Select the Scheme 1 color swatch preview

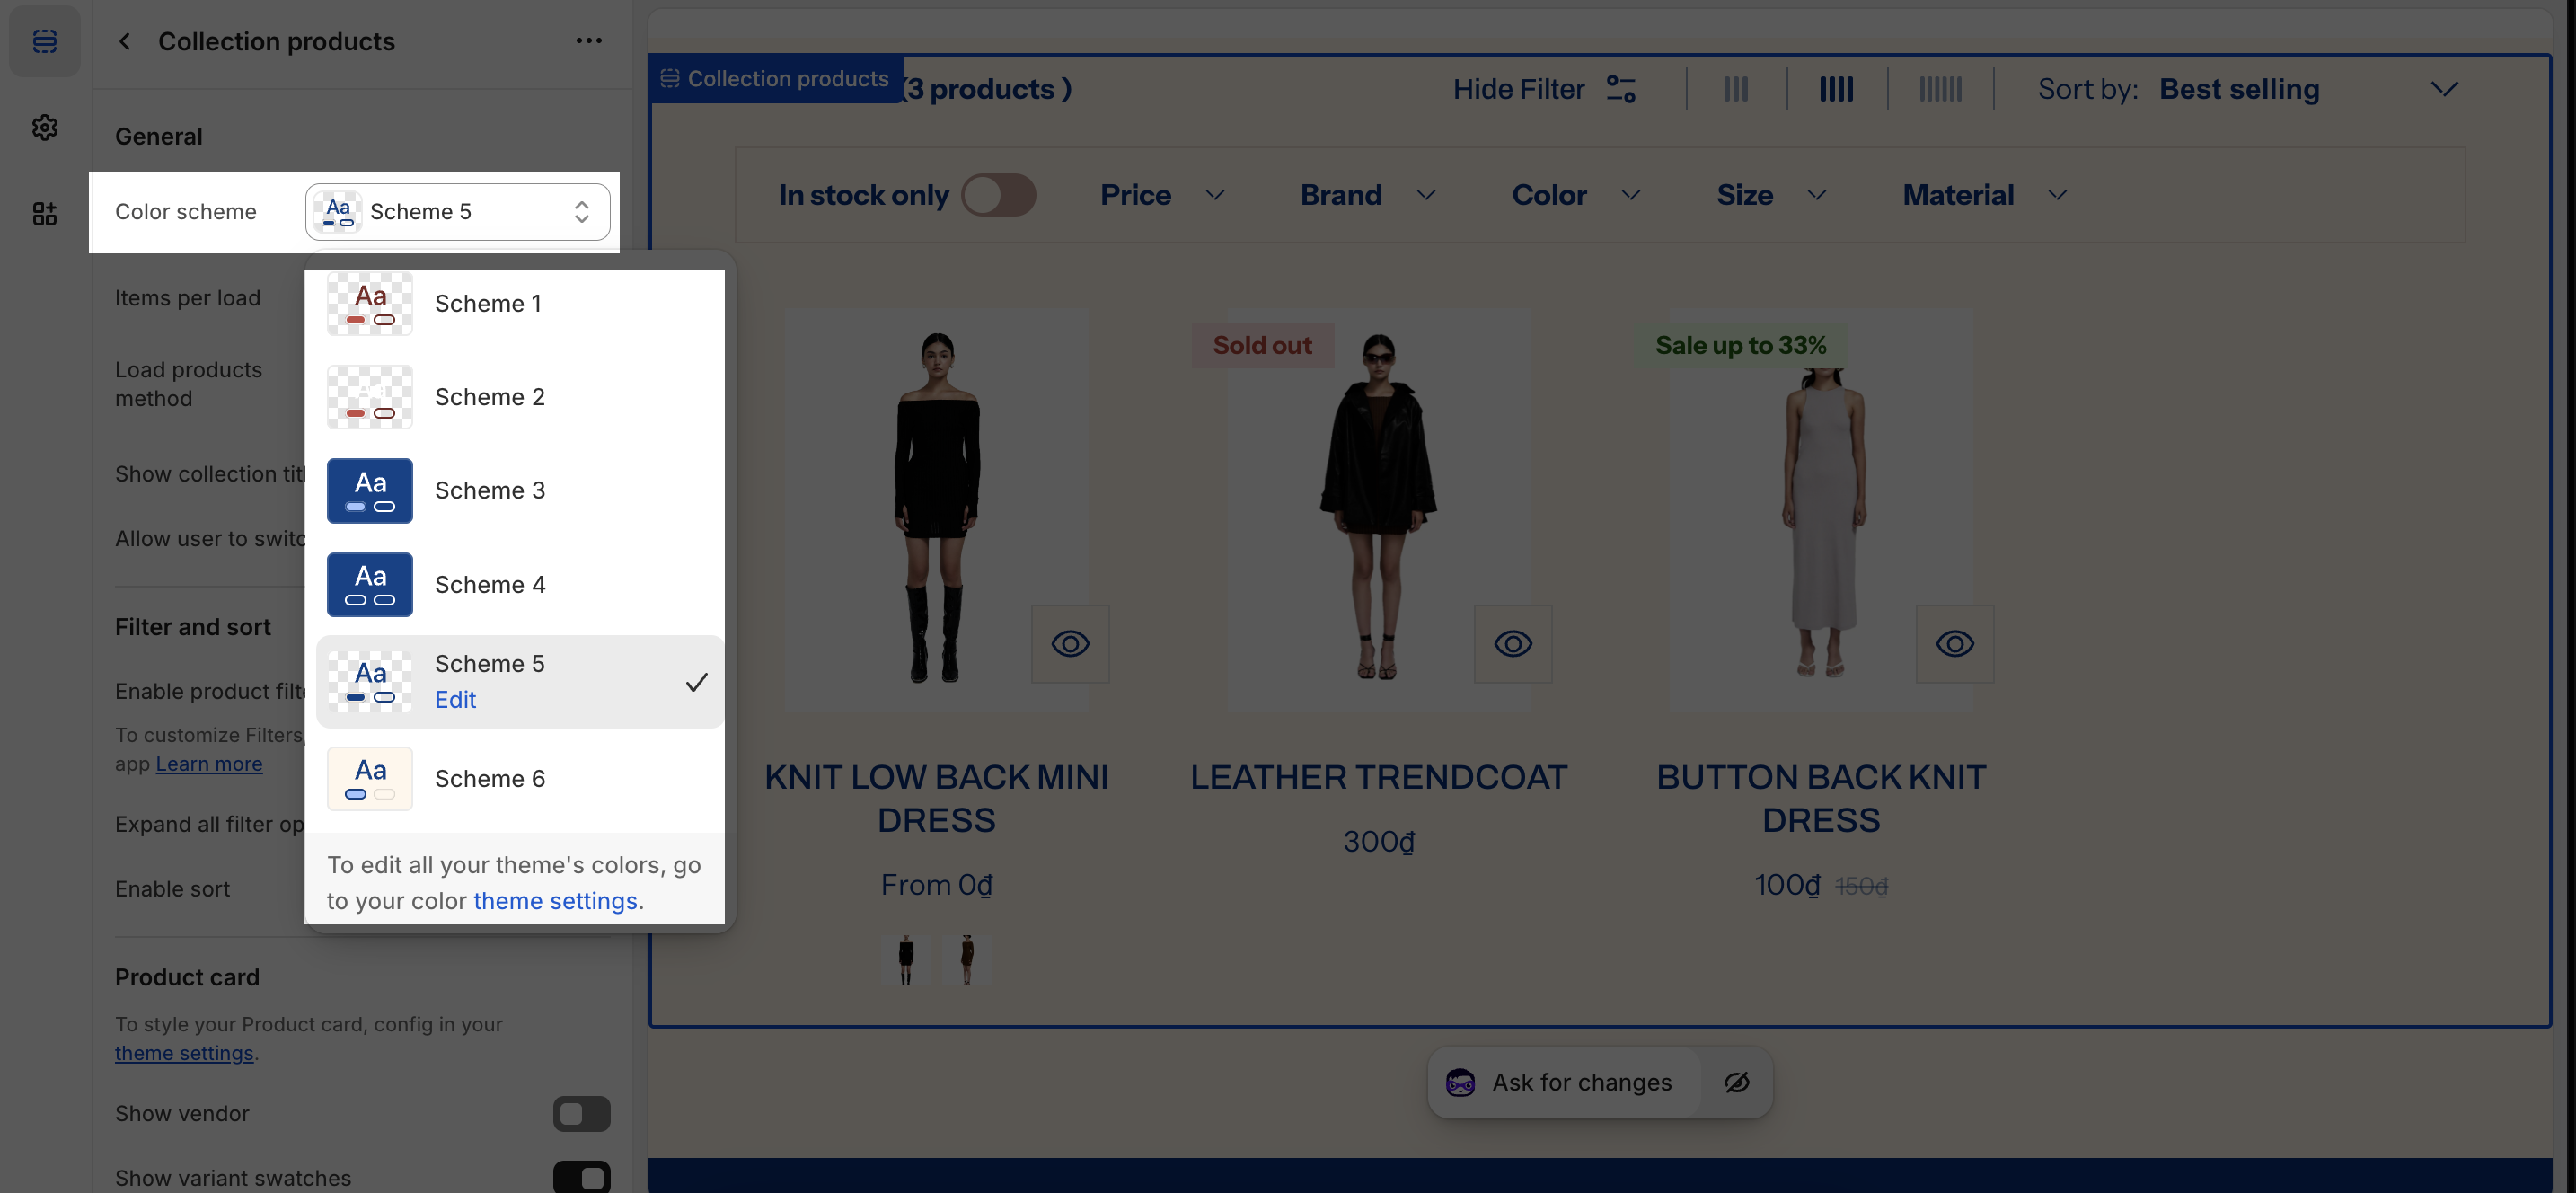pos(369,304)
